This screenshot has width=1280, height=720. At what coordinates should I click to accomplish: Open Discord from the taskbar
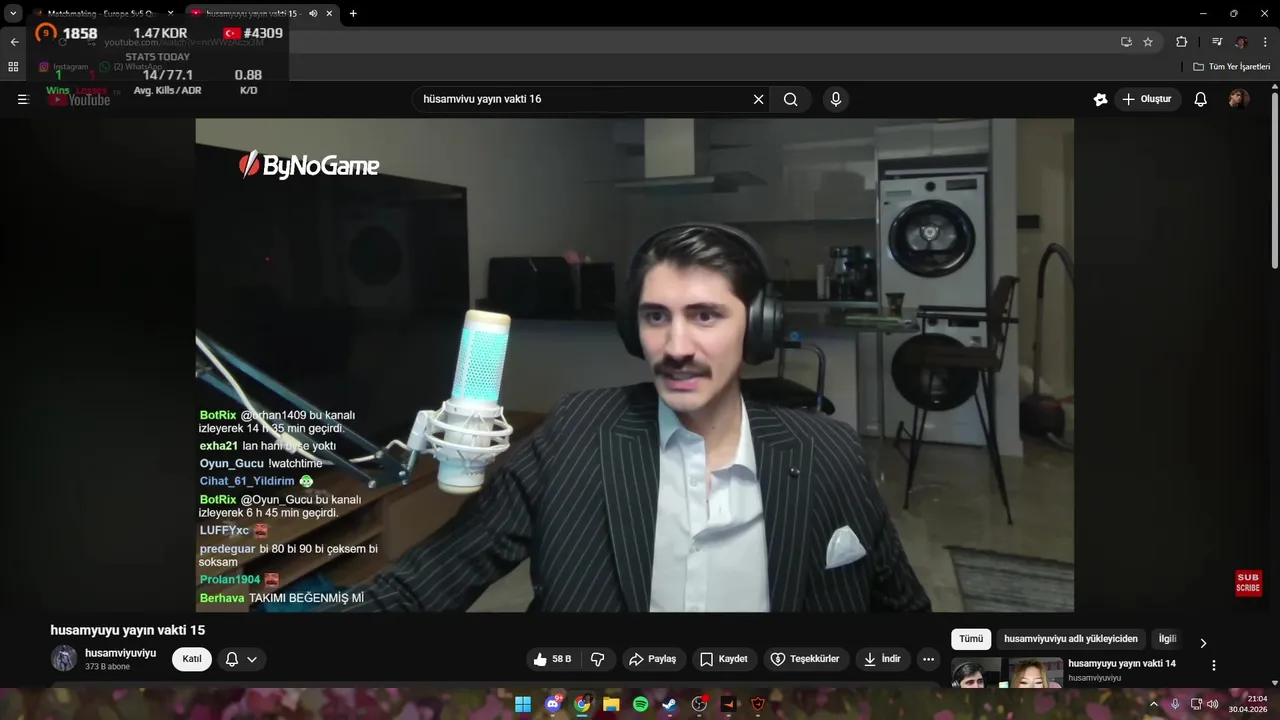coord(553,704)
